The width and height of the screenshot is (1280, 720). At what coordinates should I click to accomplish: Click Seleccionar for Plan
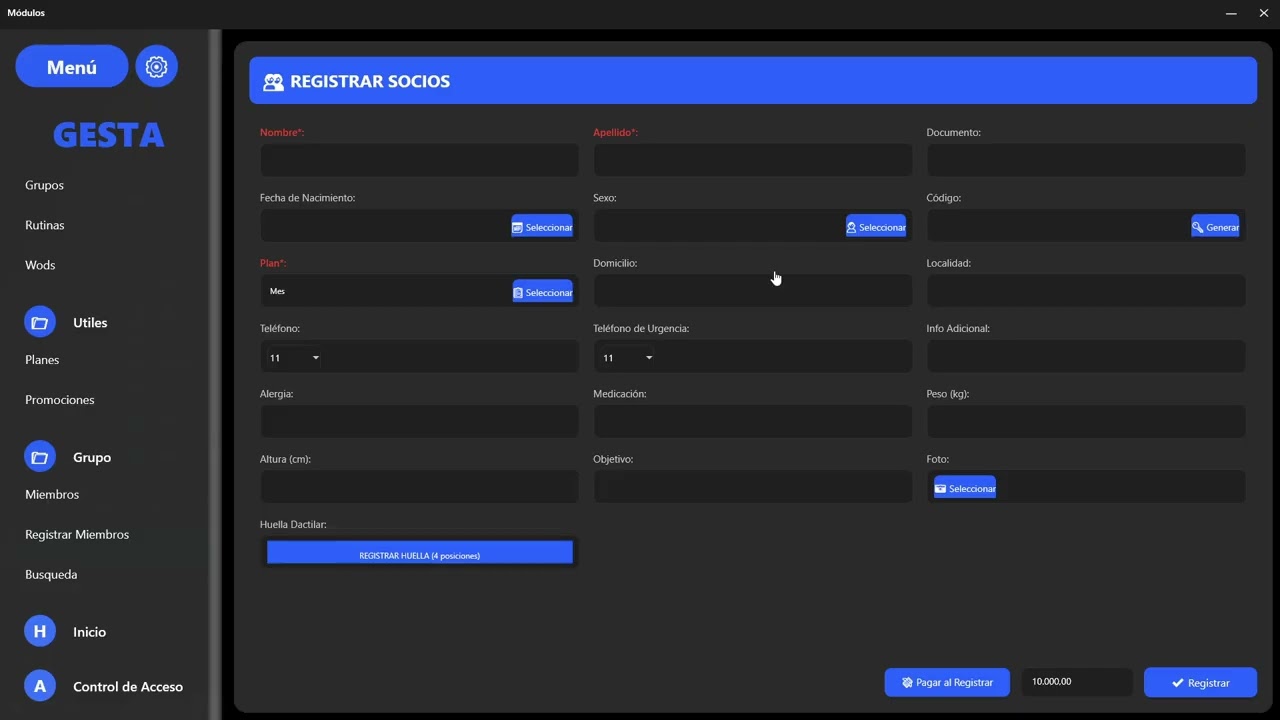(543, 292)
